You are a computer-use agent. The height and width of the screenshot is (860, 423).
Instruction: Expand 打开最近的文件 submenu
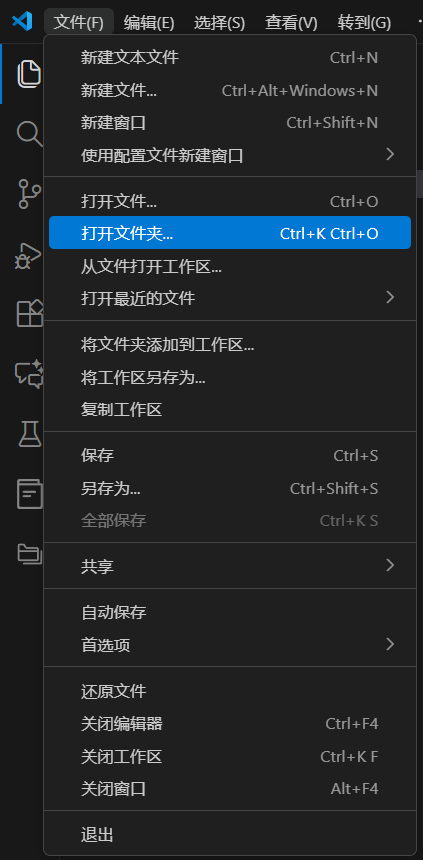(x=229, y=298)
